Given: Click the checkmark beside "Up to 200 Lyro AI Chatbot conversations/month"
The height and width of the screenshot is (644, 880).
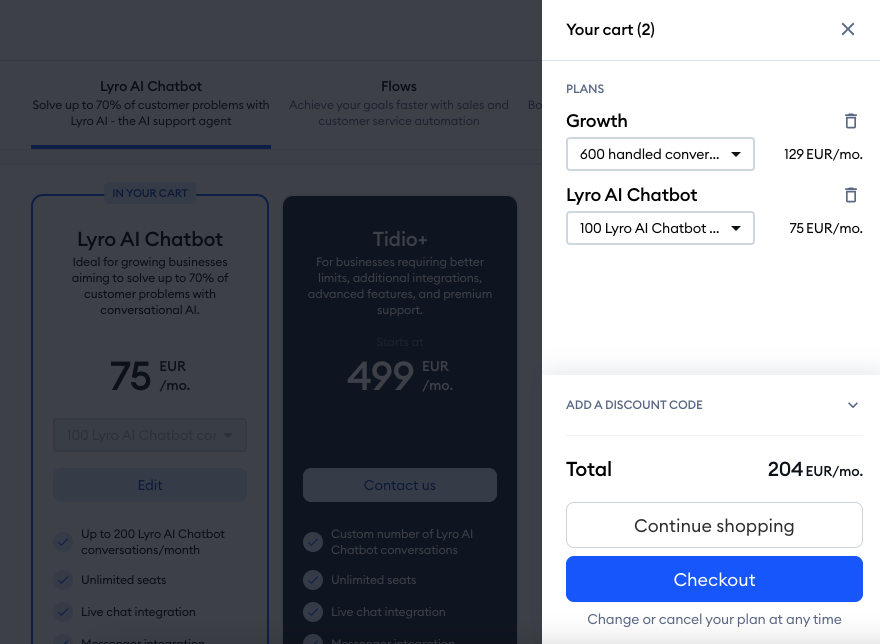Looking at the screenshot, I should (x=62, y=541).
